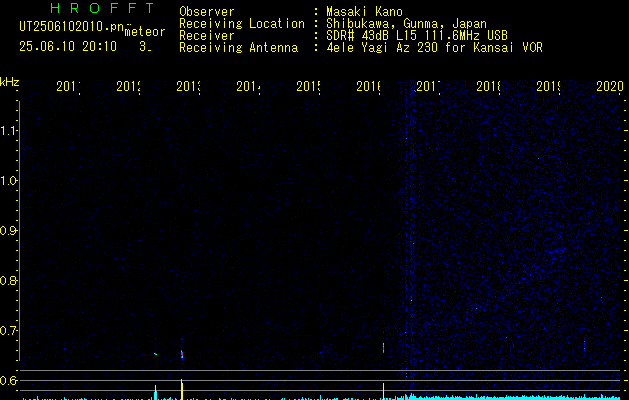
Task: Click the 1.1 kHz frequency axis label
Action: coord(10,130)
